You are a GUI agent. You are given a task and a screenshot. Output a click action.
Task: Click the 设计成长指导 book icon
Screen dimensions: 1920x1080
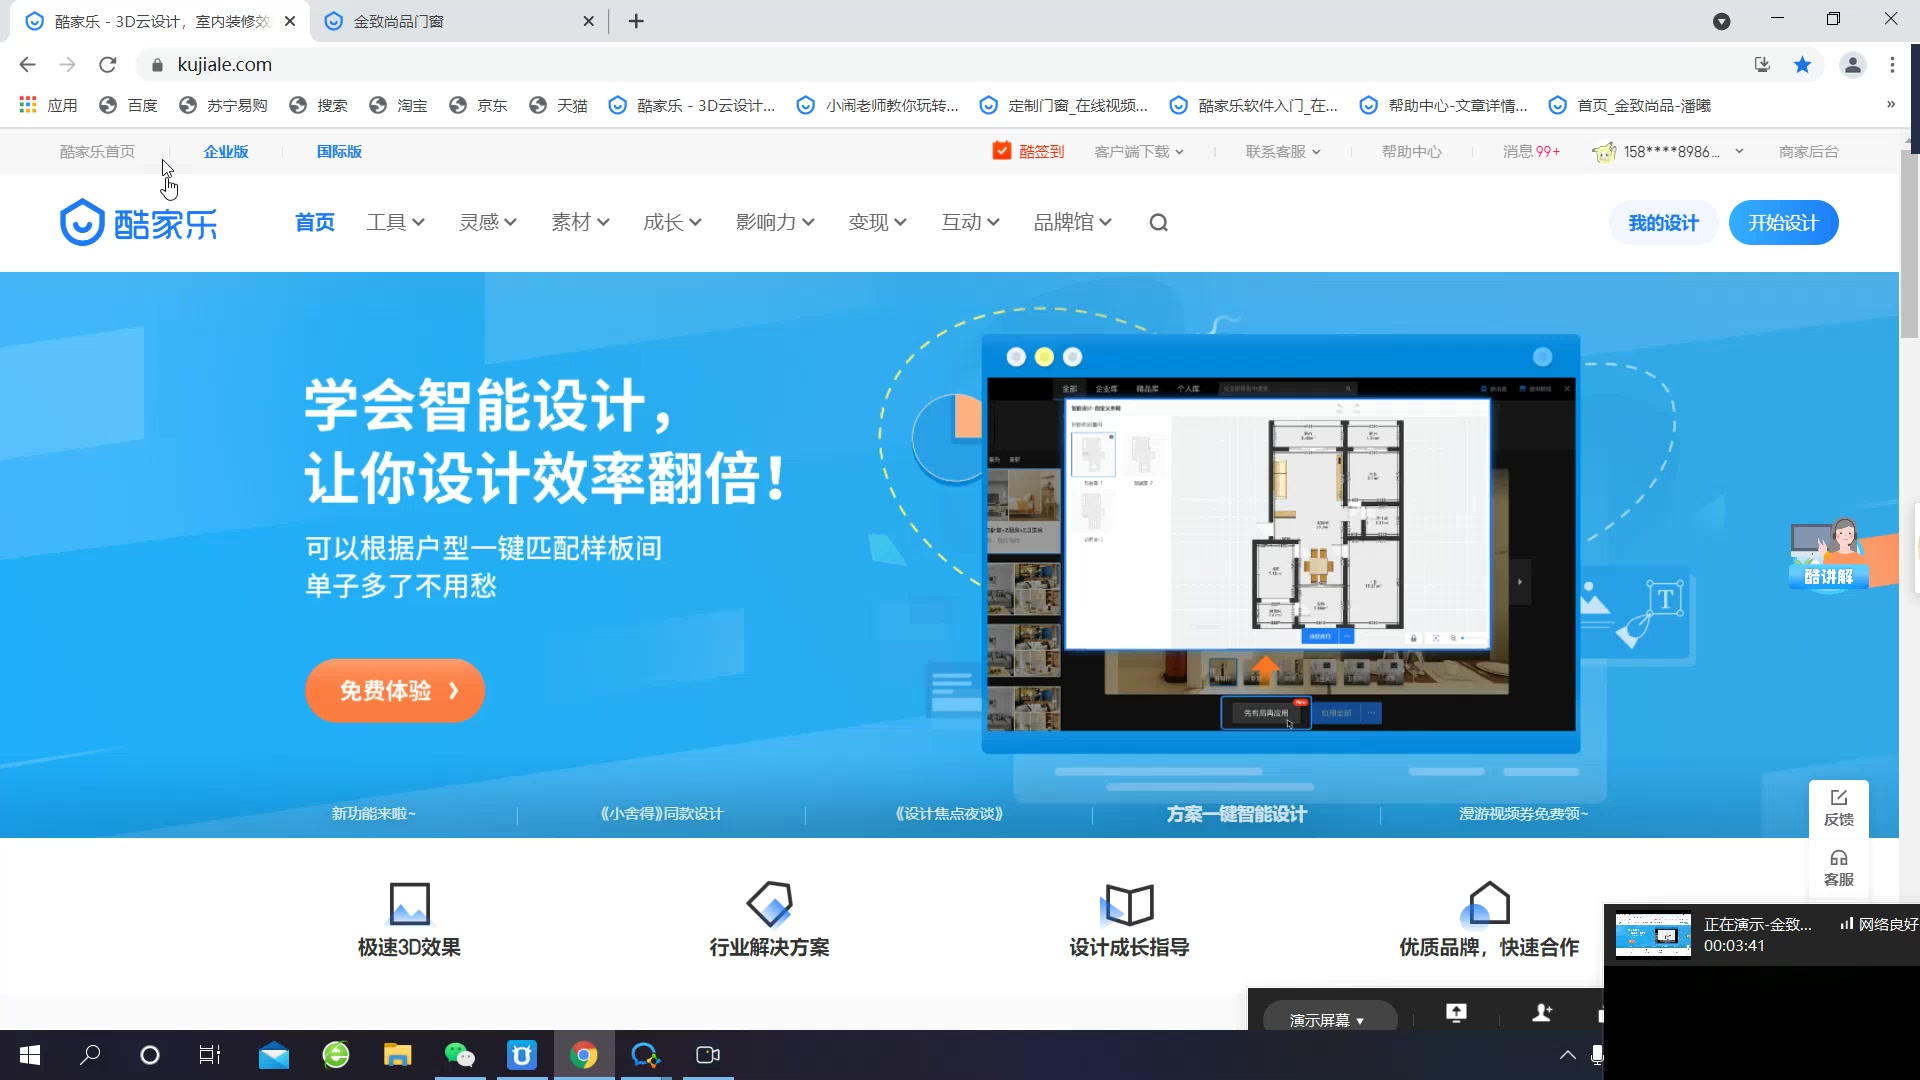[x=1129, y=904]
